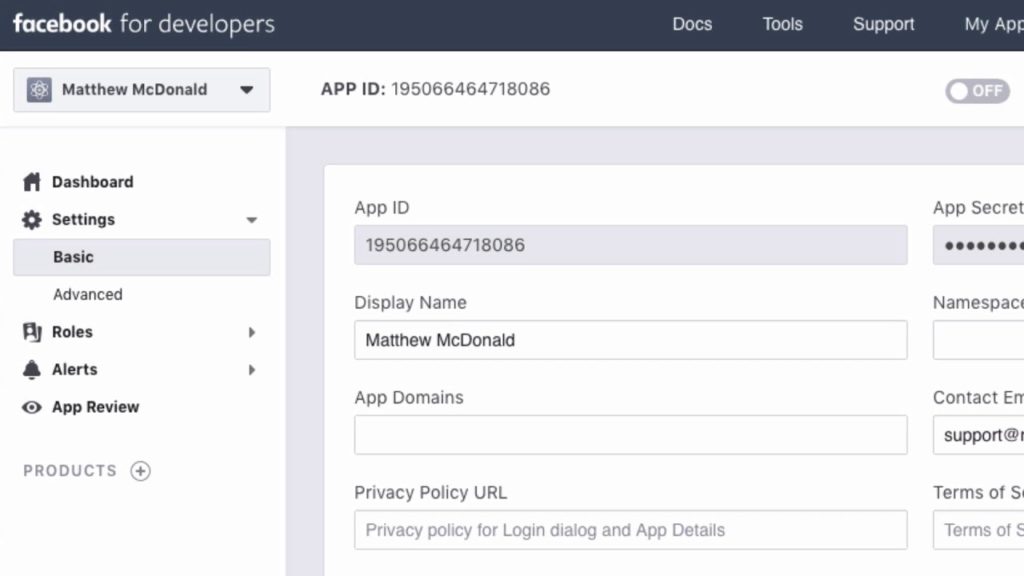Click the App ID field label

[x=382, y=208]
